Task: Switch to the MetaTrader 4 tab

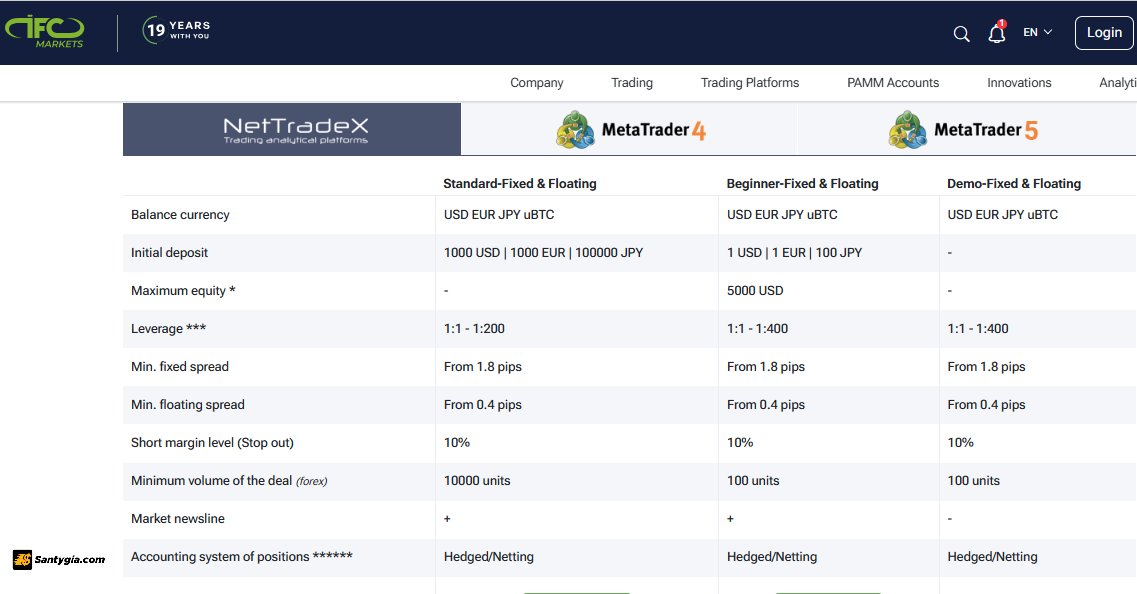Action: point(629,129)
